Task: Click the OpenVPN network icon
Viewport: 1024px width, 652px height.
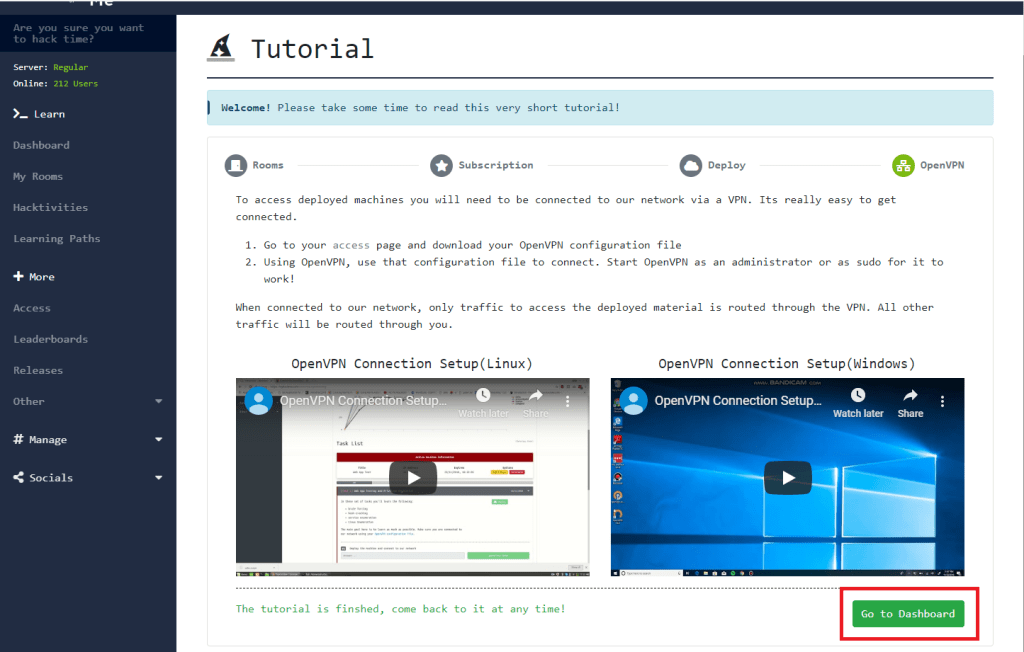Action: (x=903, y=165)
